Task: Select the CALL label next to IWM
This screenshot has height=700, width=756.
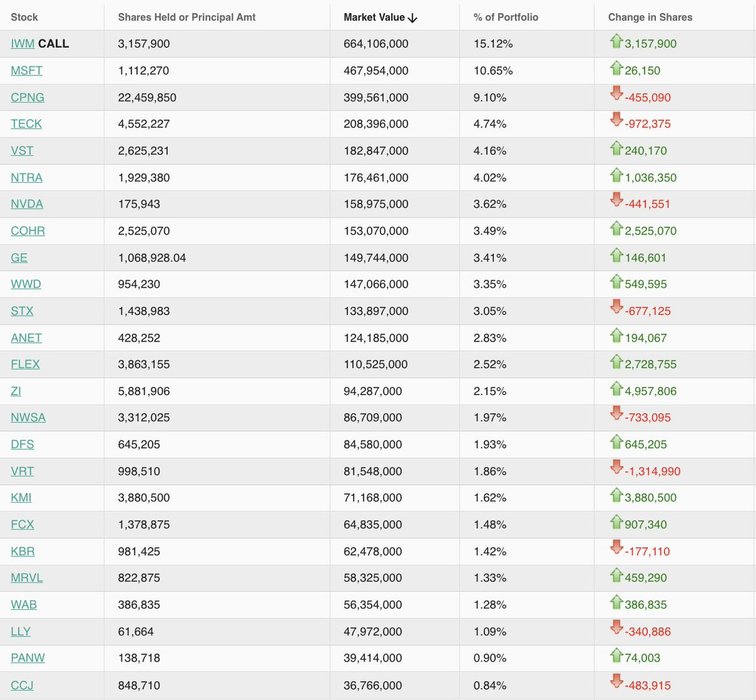Action: pos(54,44)
